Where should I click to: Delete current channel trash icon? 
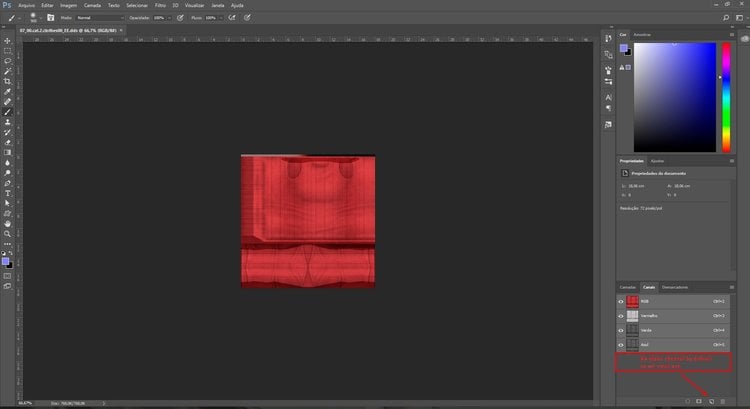(723, 401)
